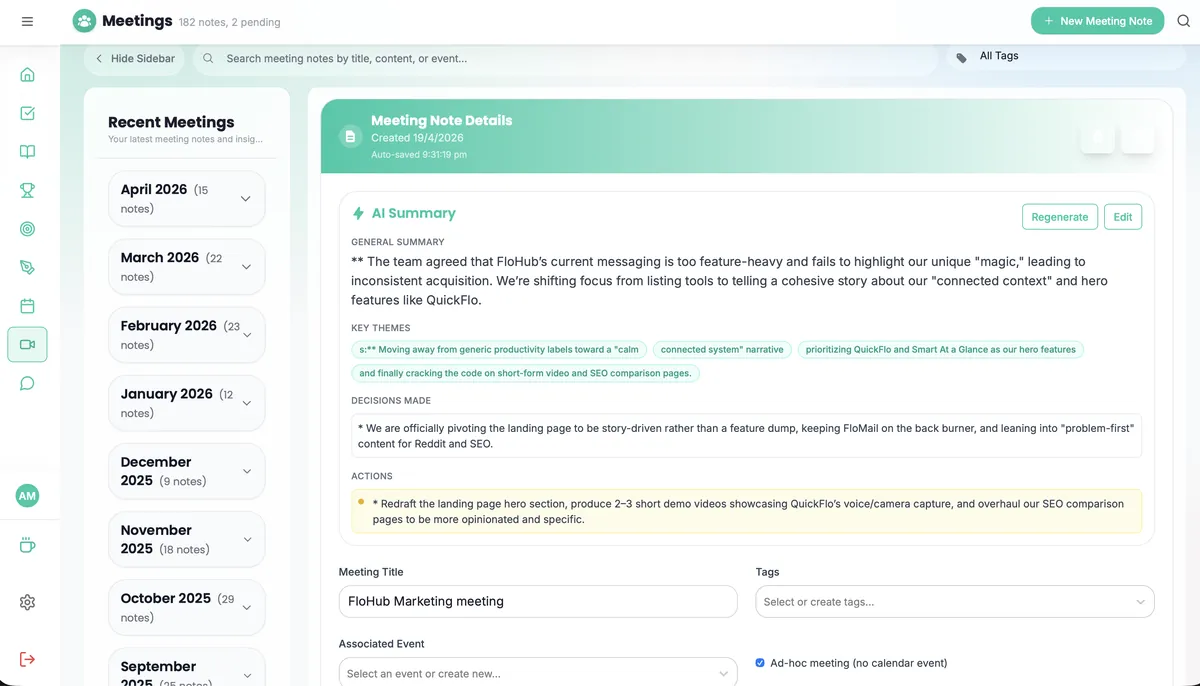Expand the January 2026 notes group
The image size is (1200, 686).
187,402
